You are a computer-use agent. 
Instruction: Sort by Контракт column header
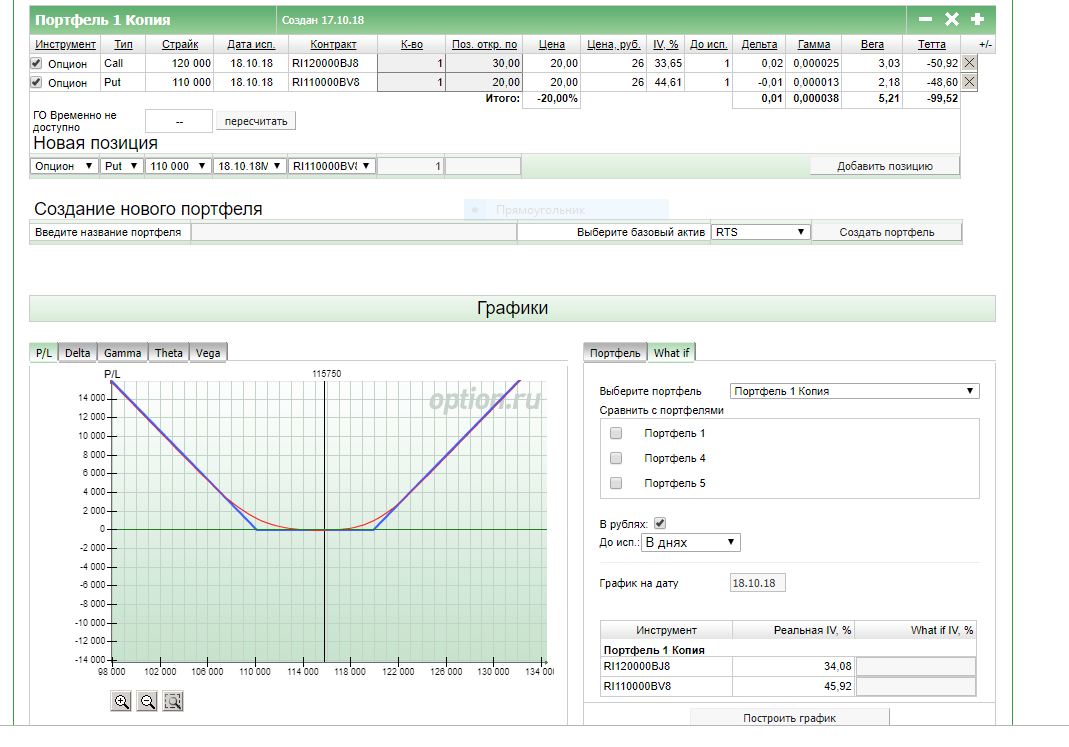pyautogui.click(x=333, y=44)
